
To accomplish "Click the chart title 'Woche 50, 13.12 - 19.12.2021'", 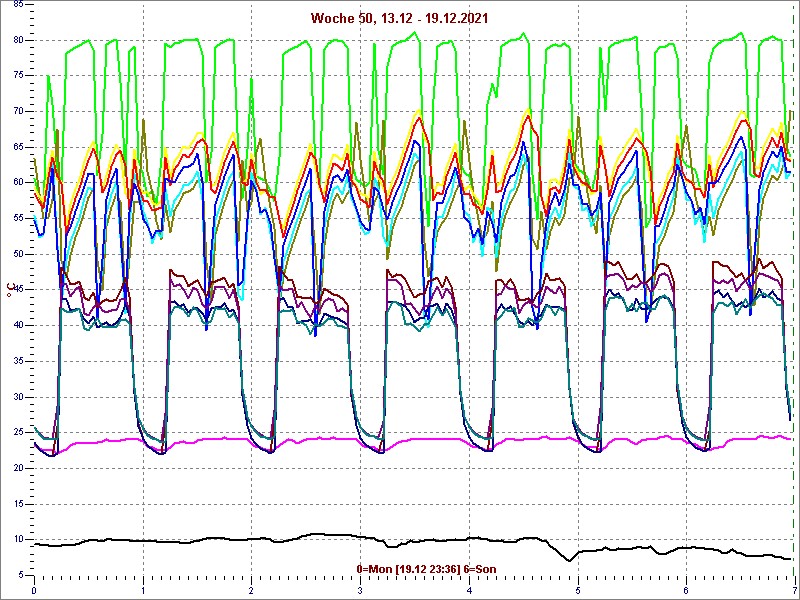I will tap(399, 18).
